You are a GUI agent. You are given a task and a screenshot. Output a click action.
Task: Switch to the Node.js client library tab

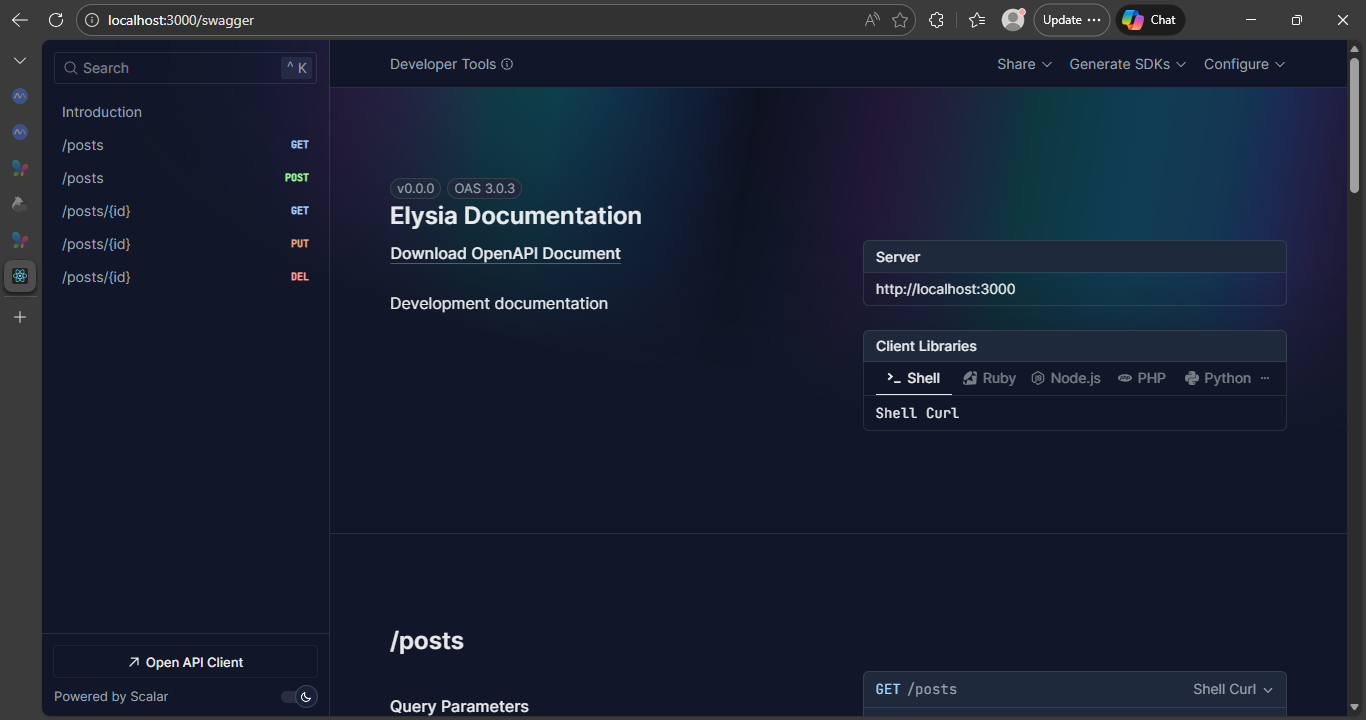(1065, 378)
